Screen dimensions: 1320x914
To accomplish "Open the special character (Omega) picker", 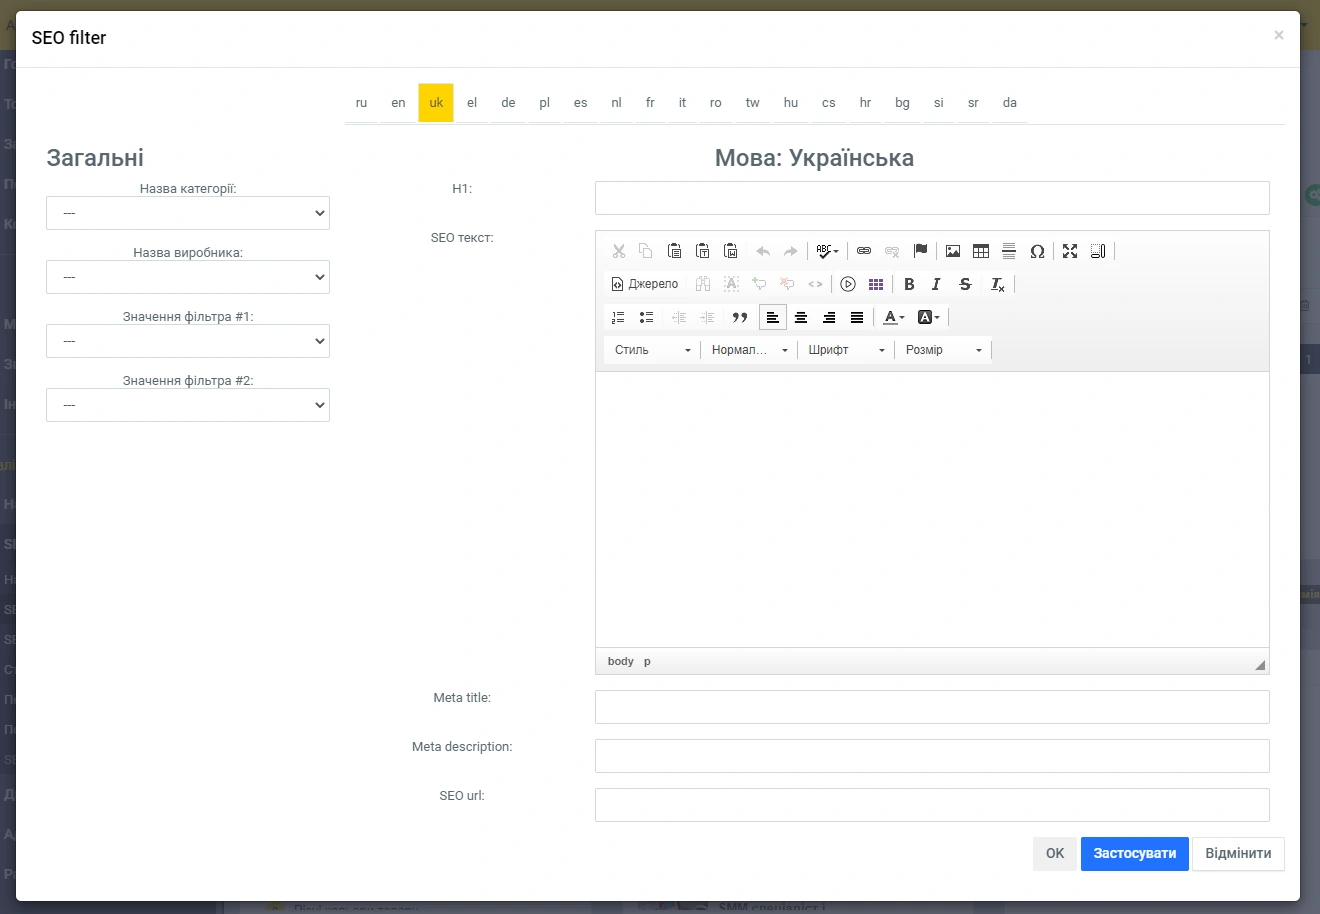I will click(1037, 251).
